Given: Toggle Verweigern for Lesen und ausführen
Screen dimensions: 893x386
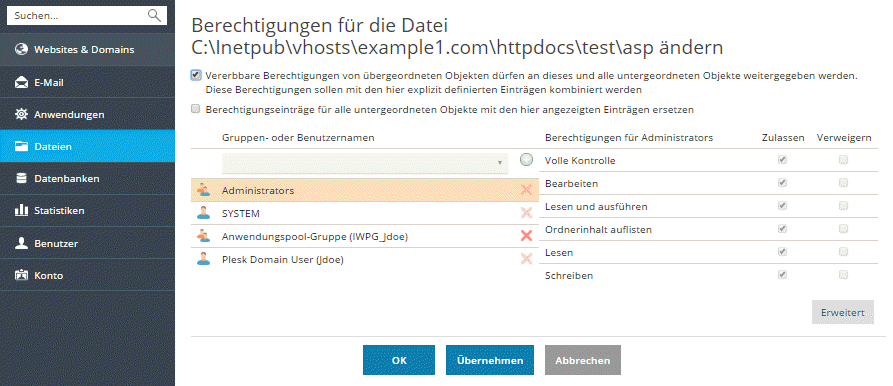Looking at the screenshot, I should coord(843,206).
